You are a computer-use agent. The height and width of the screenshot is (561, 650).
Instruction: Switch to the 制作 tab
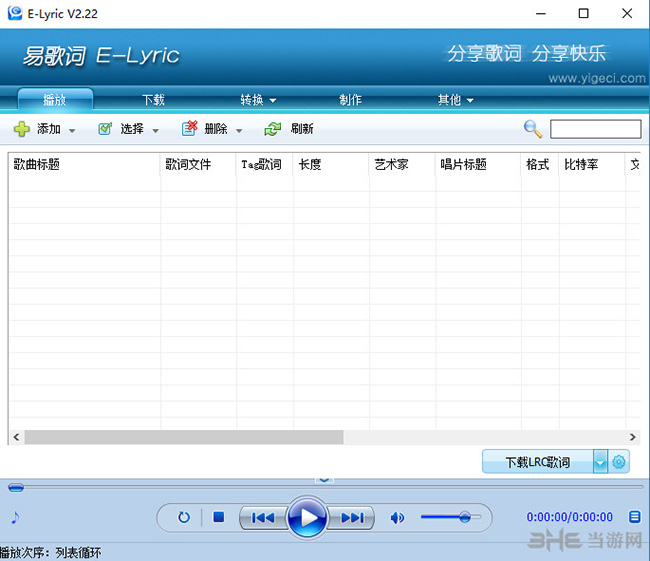(x=350, y=100)
